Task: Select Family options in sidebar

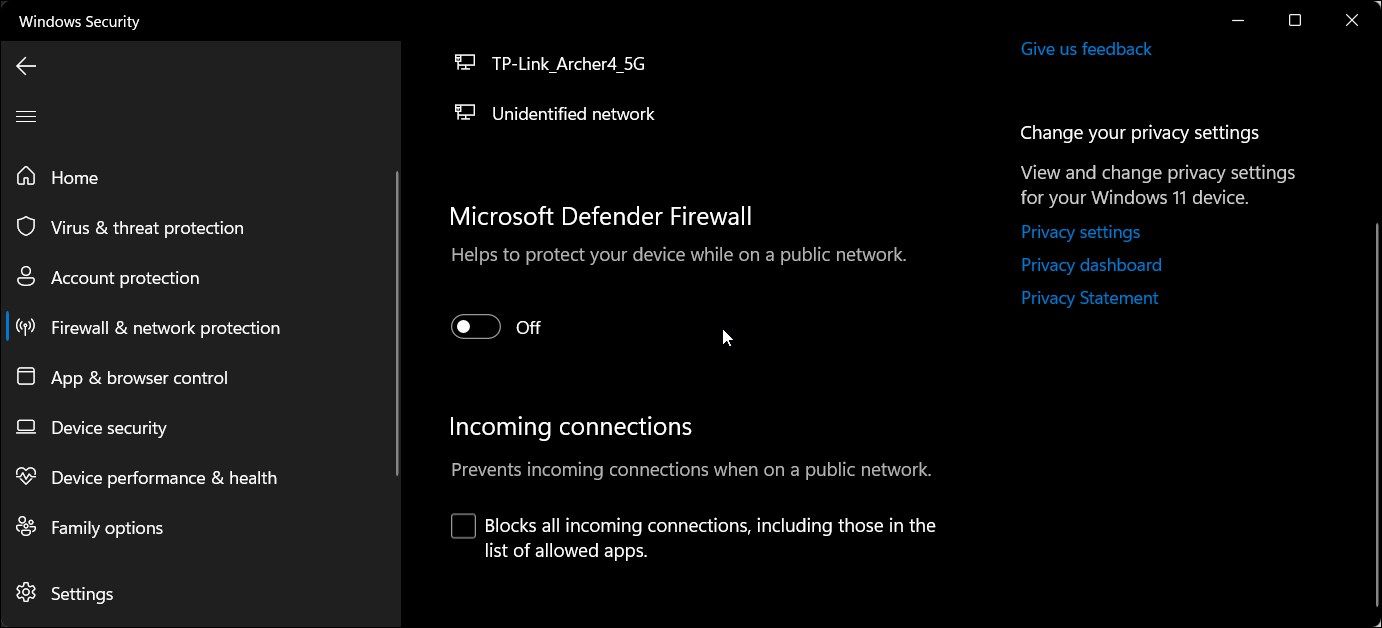Action: [106, 527]
